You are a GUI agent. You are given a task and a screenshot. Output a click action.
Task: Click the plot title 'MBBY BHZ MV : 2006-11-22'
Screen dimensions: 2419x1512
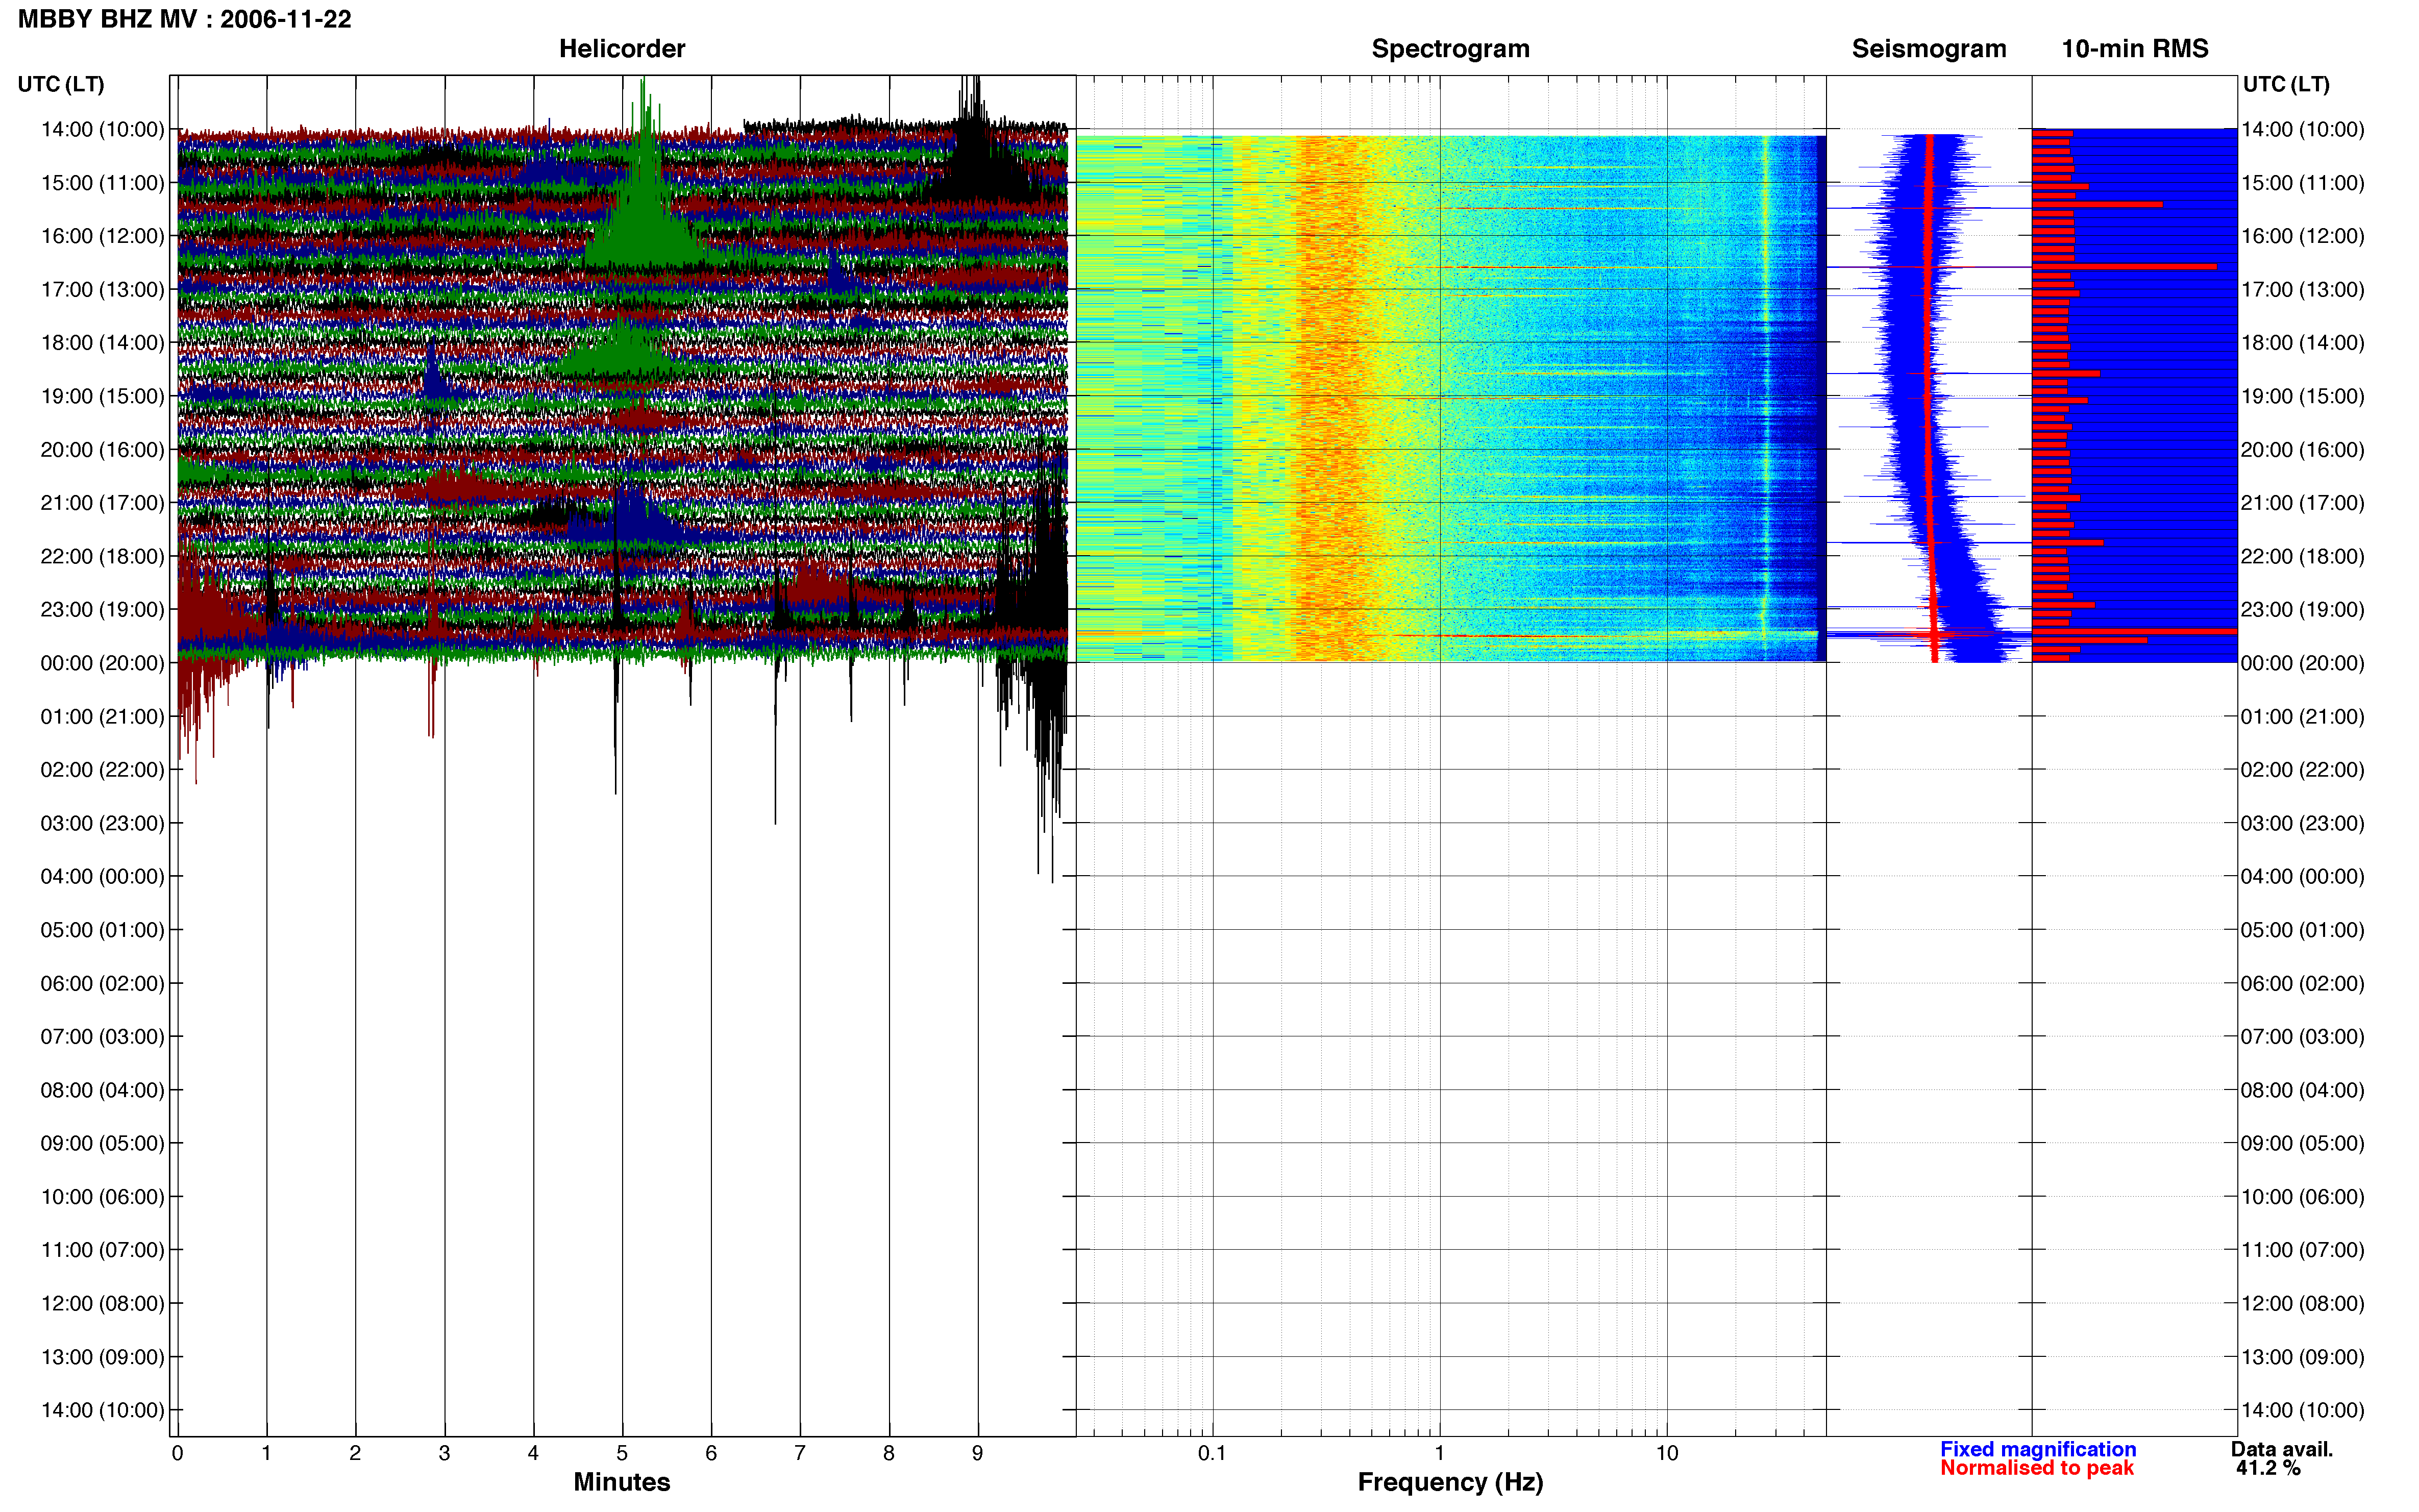185,19
